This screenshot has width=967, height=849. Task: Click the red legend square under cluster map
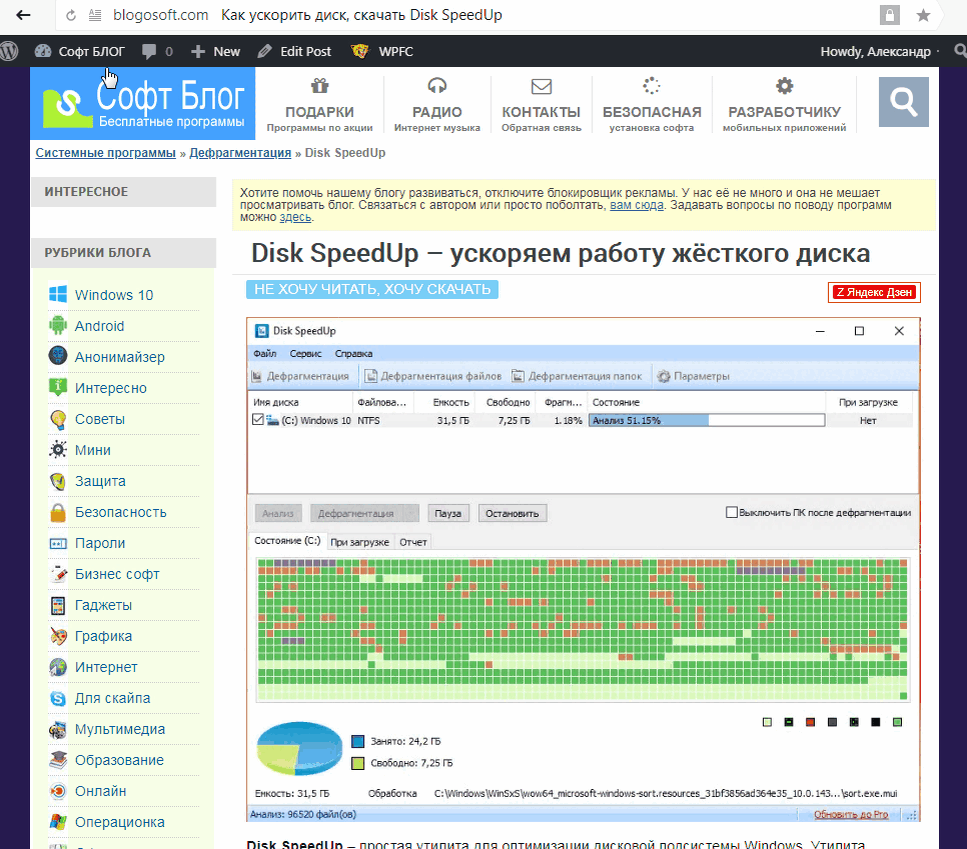[x=810, y=722]
